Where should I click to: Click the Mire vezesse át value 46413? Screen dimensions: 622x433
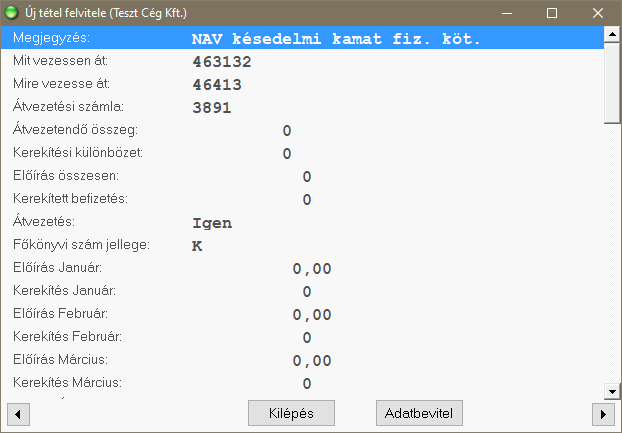tap(217, 85)
